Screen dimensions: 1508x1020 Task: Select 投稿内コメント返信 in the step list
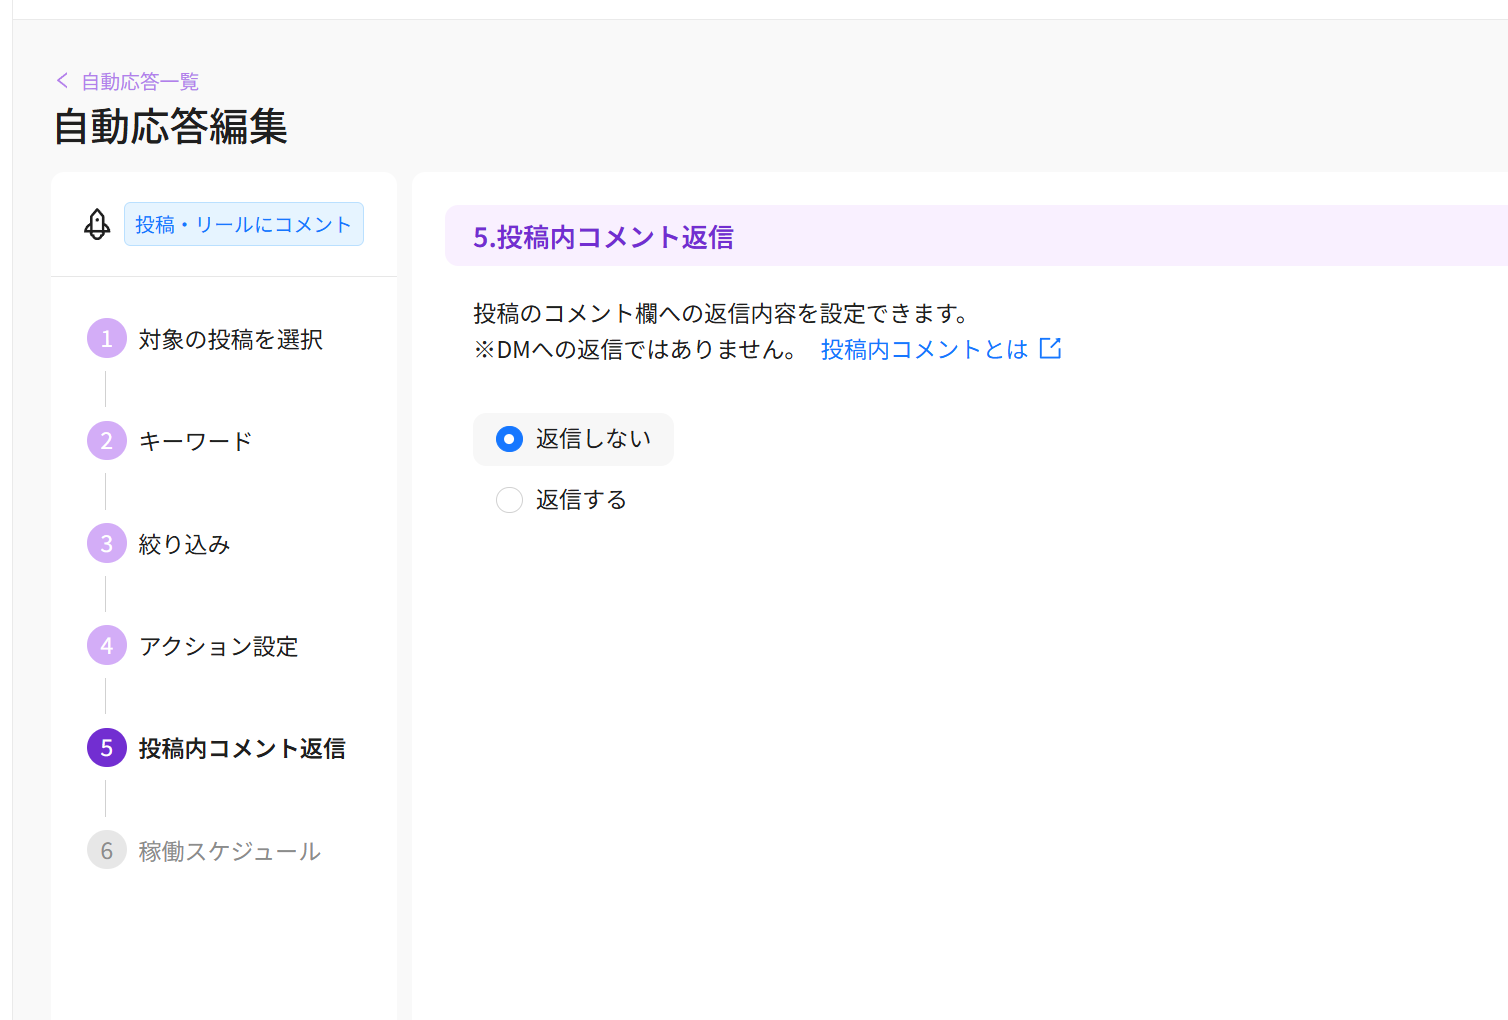tap(242, 749)
